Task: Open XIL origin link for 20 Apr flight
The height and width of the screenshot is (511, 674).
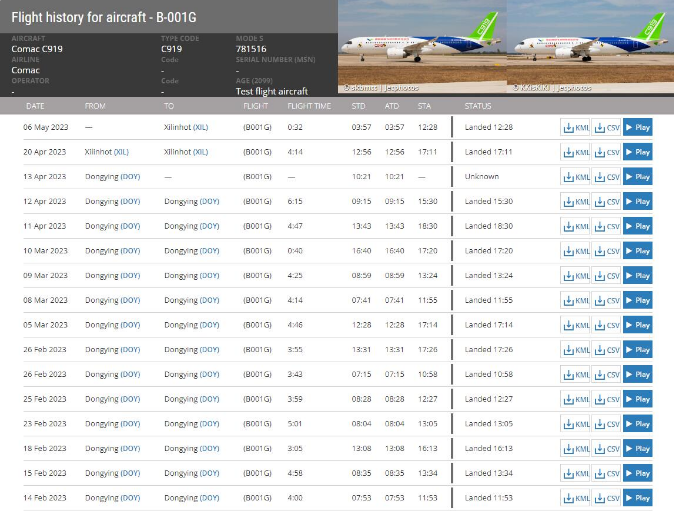Action: coord(121,152)
